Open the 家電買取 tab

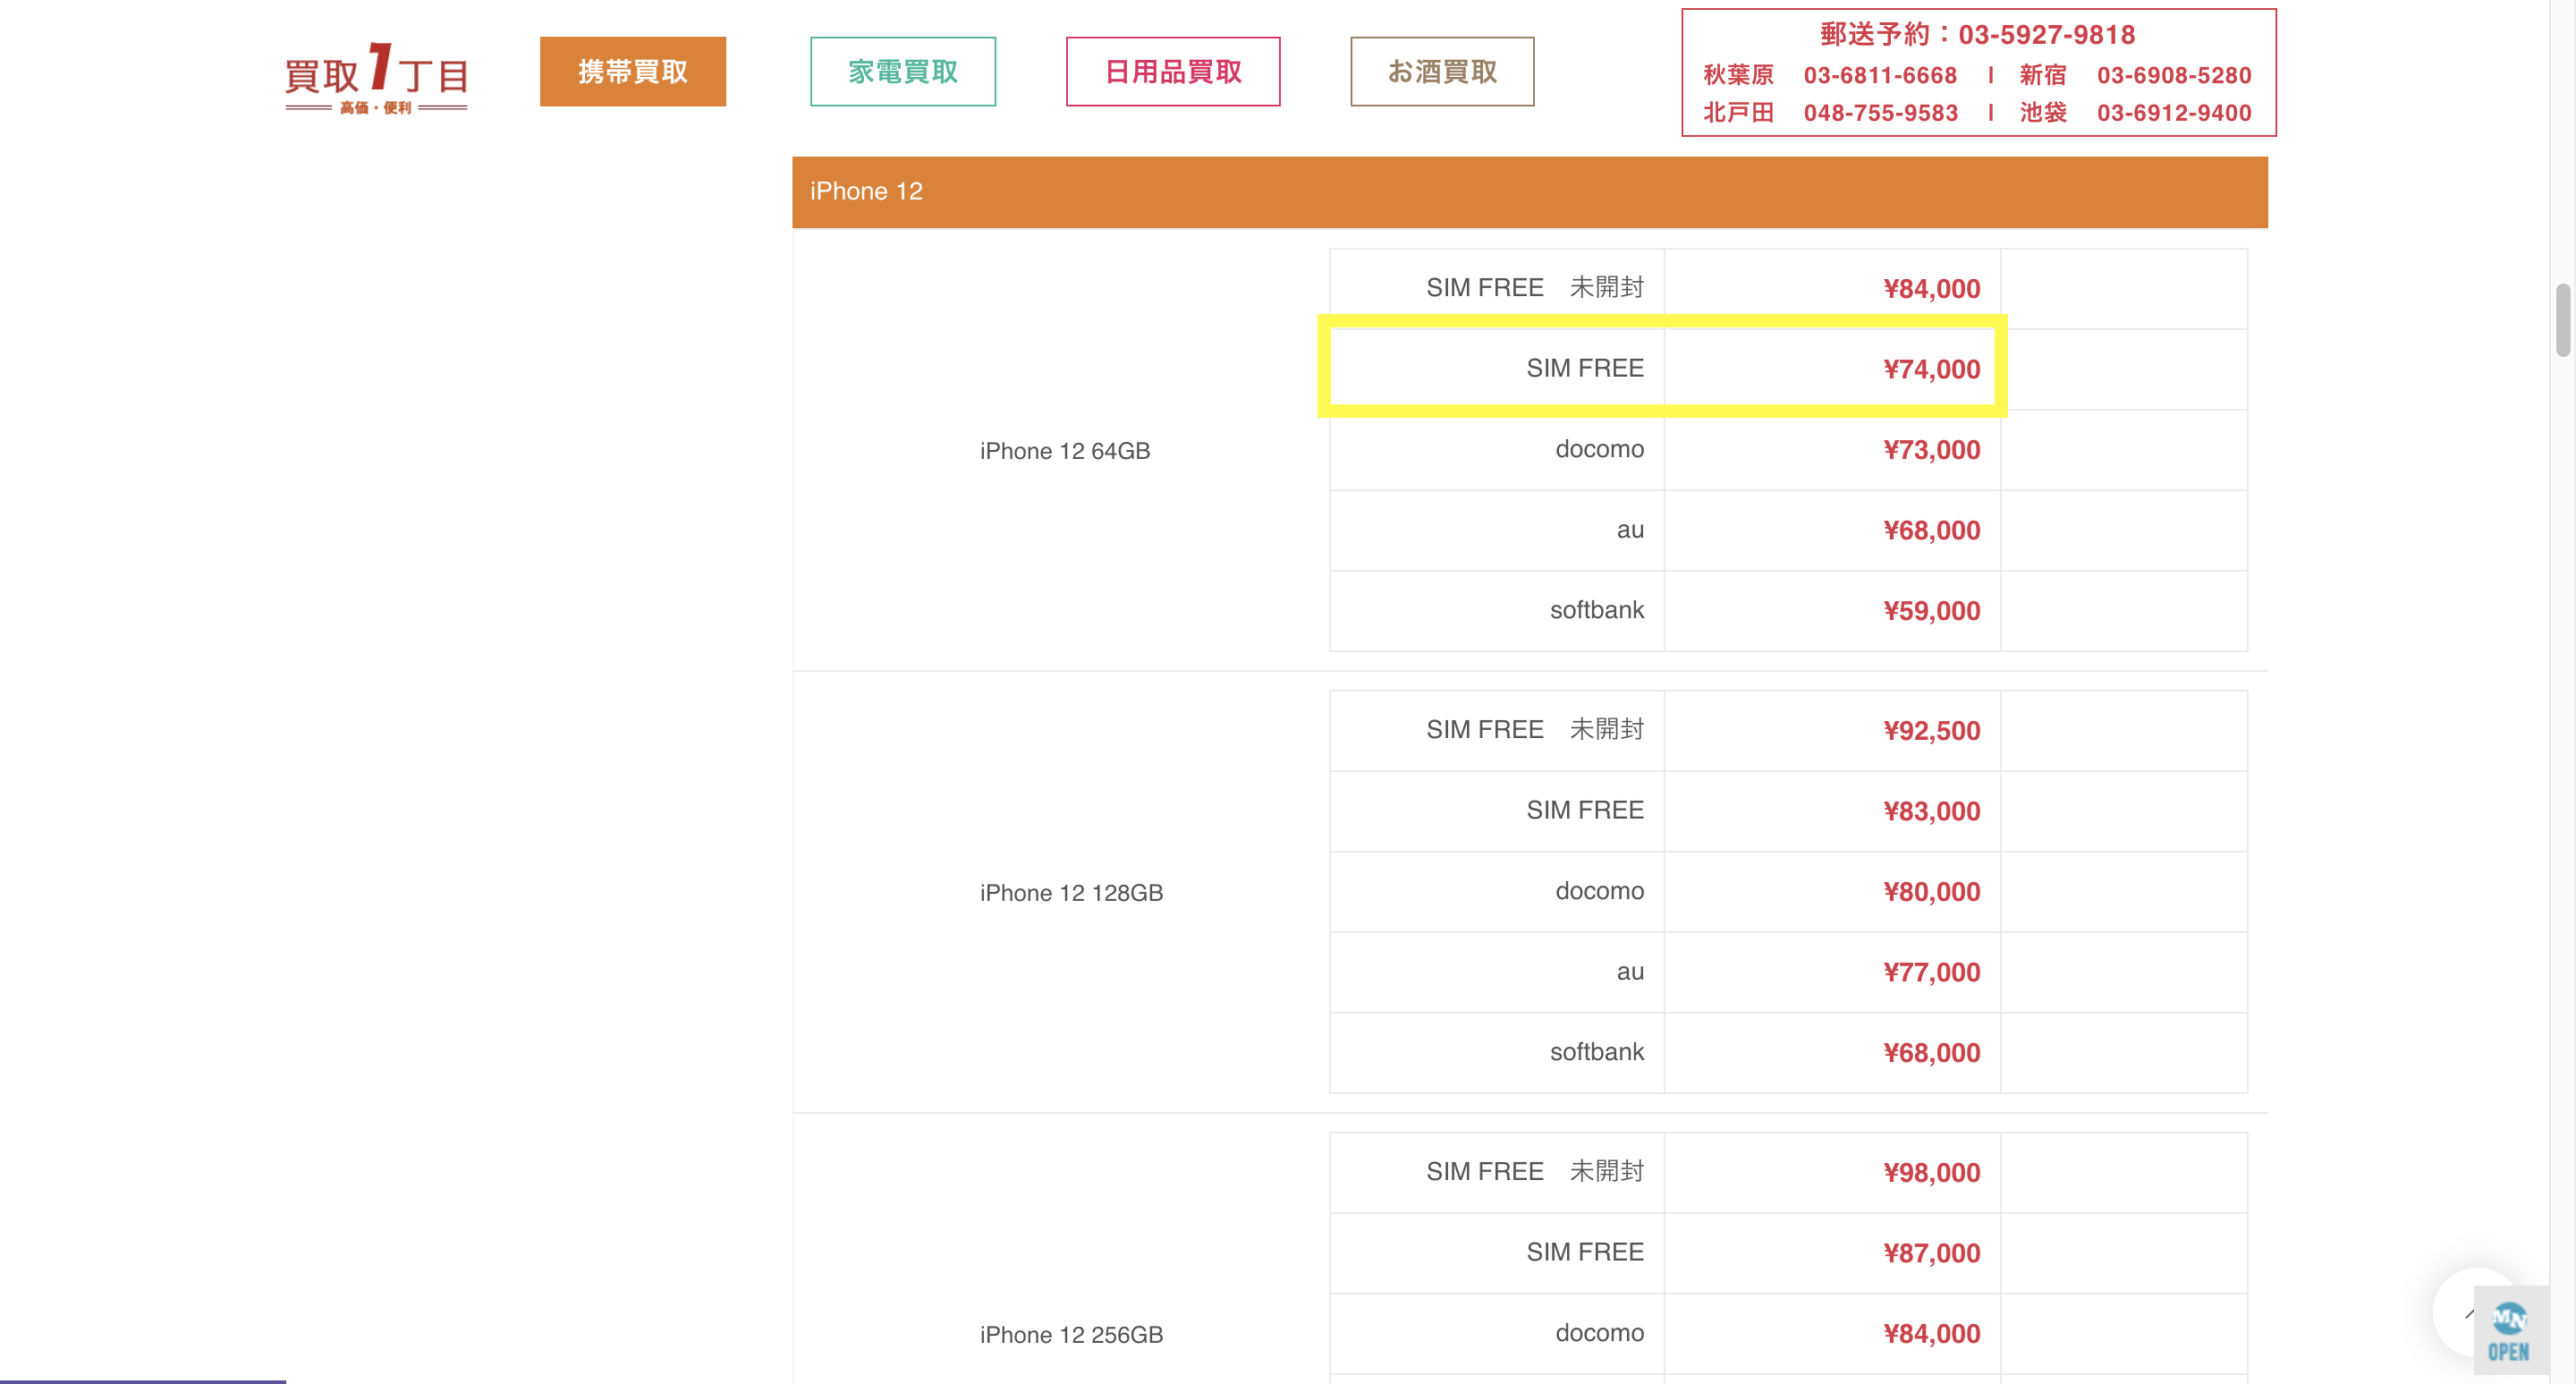coord(903,71)
